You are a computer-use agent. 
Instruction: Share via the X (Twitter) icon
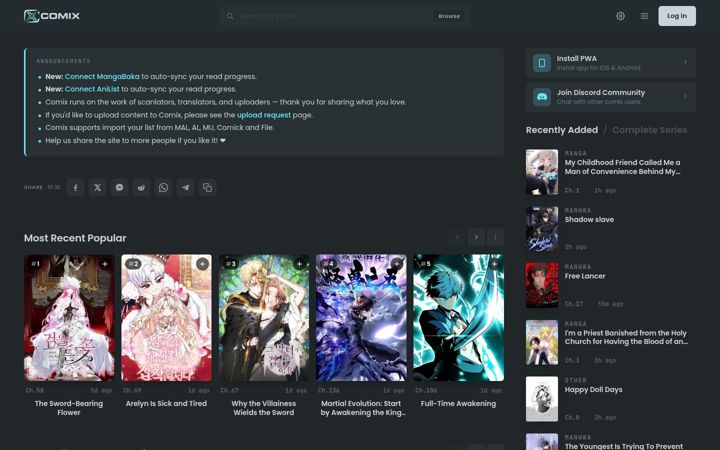(x=97, y=187)
